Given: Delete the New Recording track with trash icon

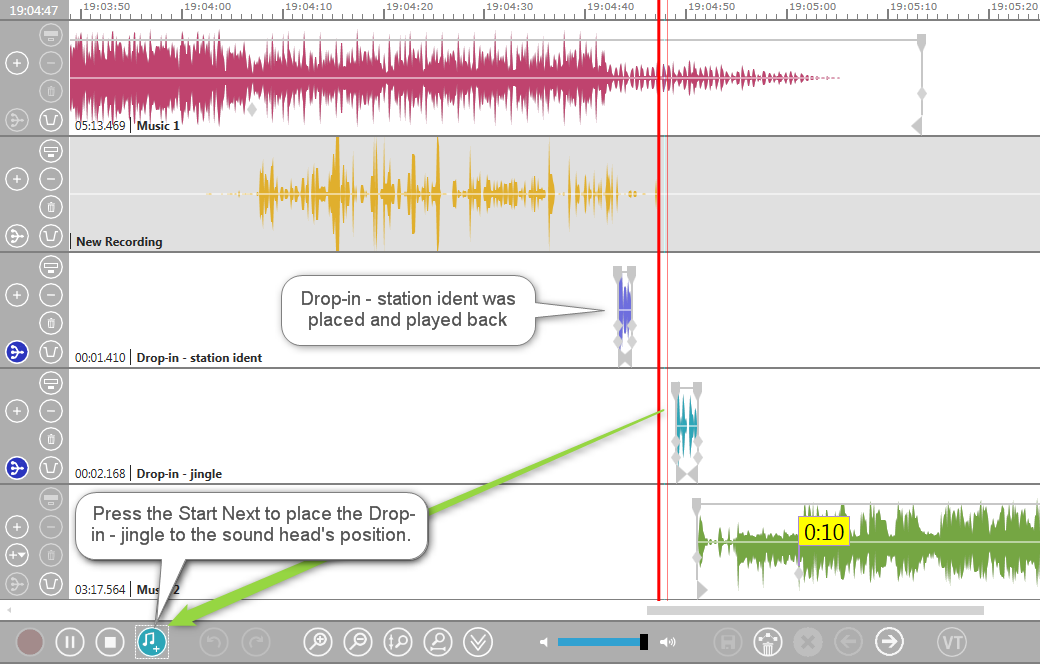Looking at the screenshot, I should click(x=51, y=208).
